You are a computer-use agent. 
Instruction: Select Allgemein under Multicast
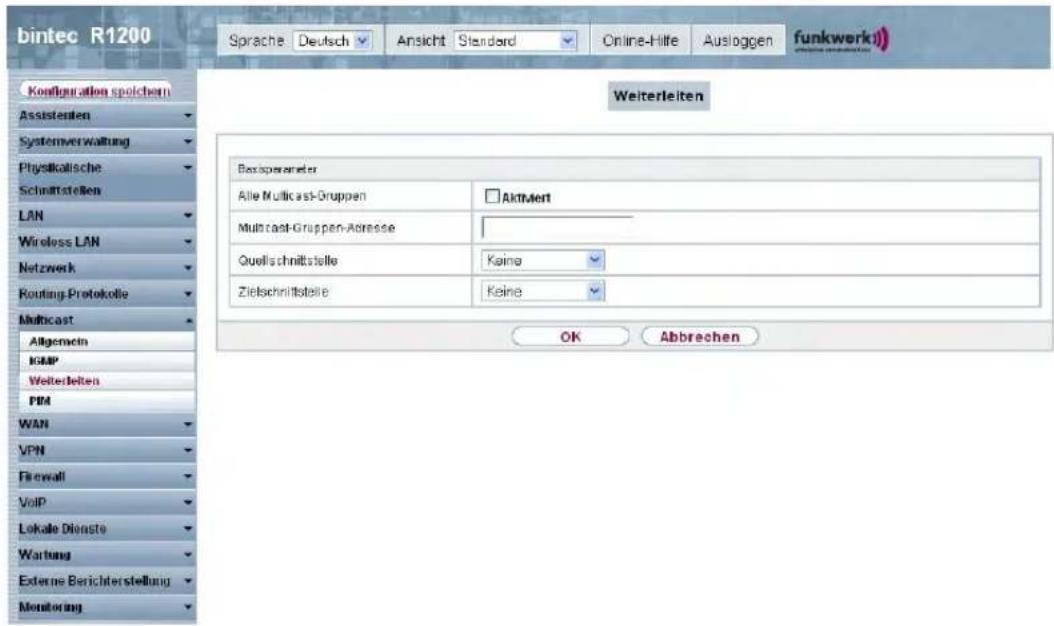106,342
